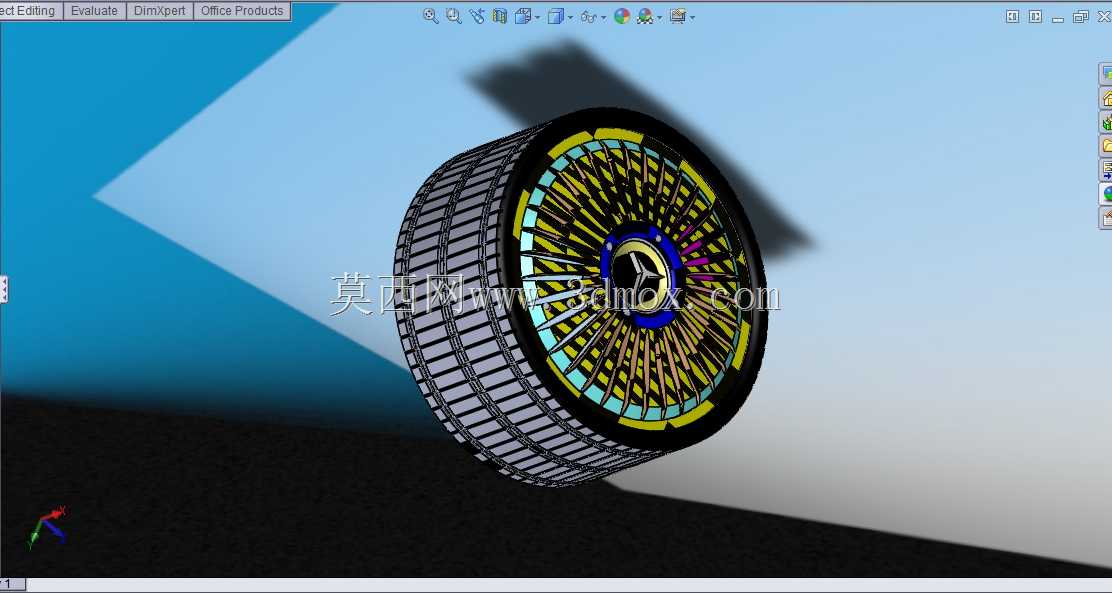Click the Apply Scene icon
Viewport: 1112px width, 593px height.
click(x=645, y=16)
